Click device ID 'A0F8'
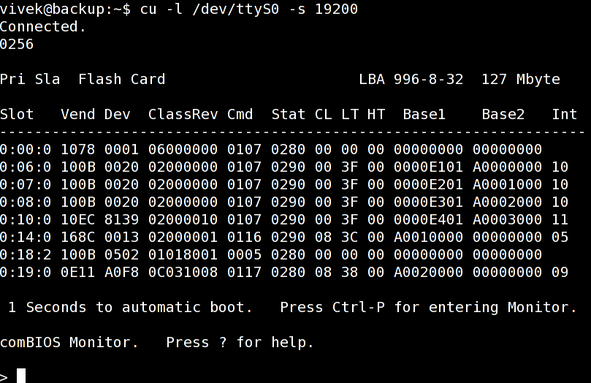591x383 pixels. pyautogui.click(x=122, y=272)
